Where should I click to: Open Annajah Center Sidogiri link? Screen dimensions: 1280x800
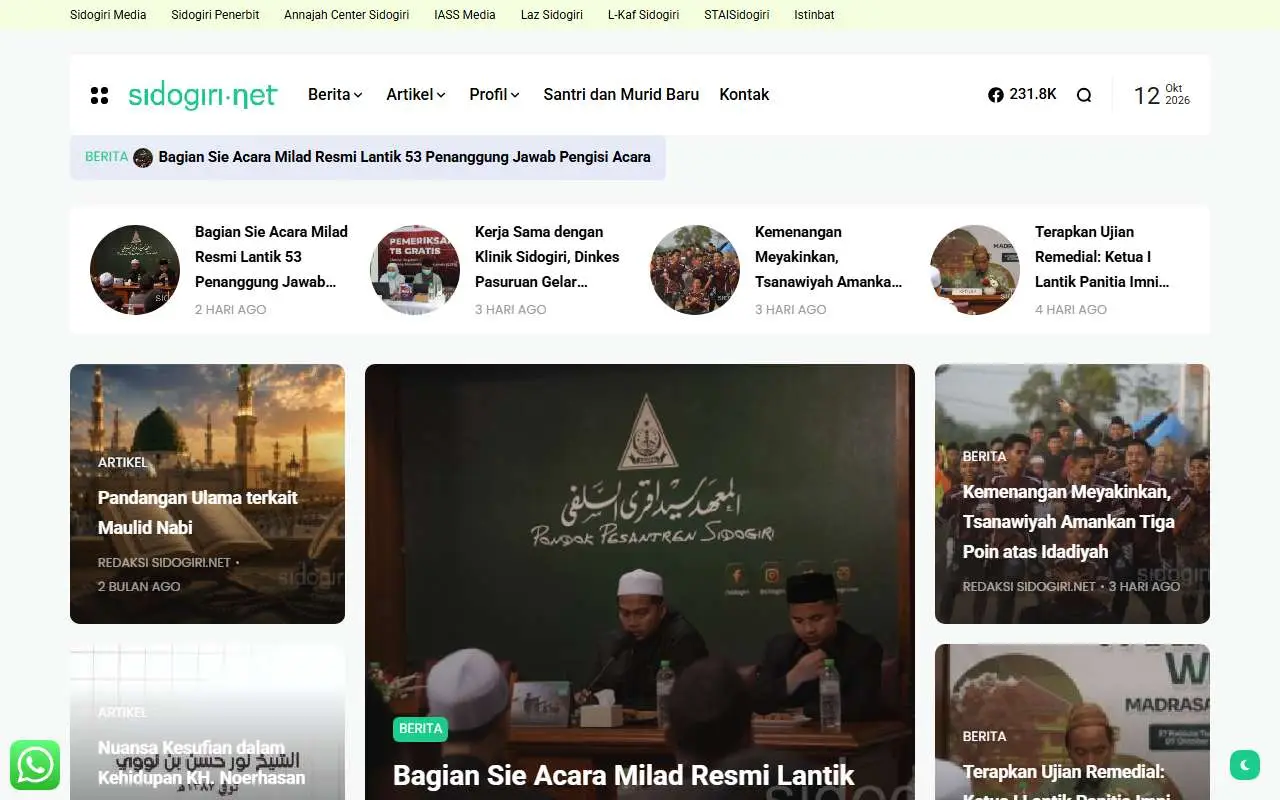coord(347,15)
